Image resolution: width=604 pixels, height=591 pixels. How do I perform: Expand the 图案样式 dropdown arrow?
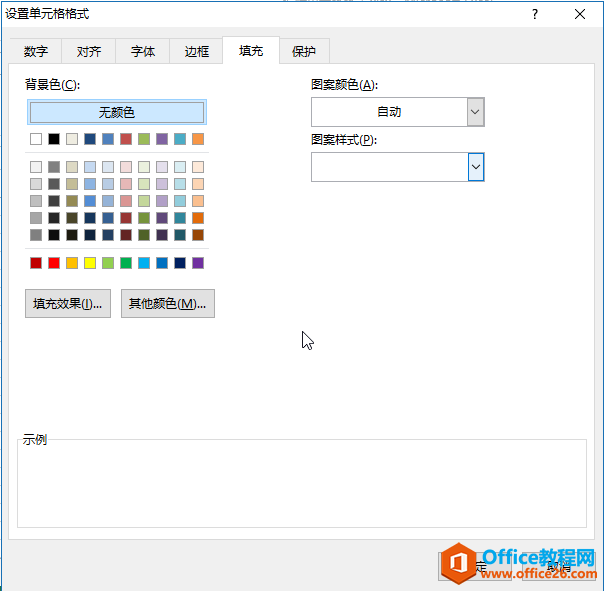click(x=476, y=167)
